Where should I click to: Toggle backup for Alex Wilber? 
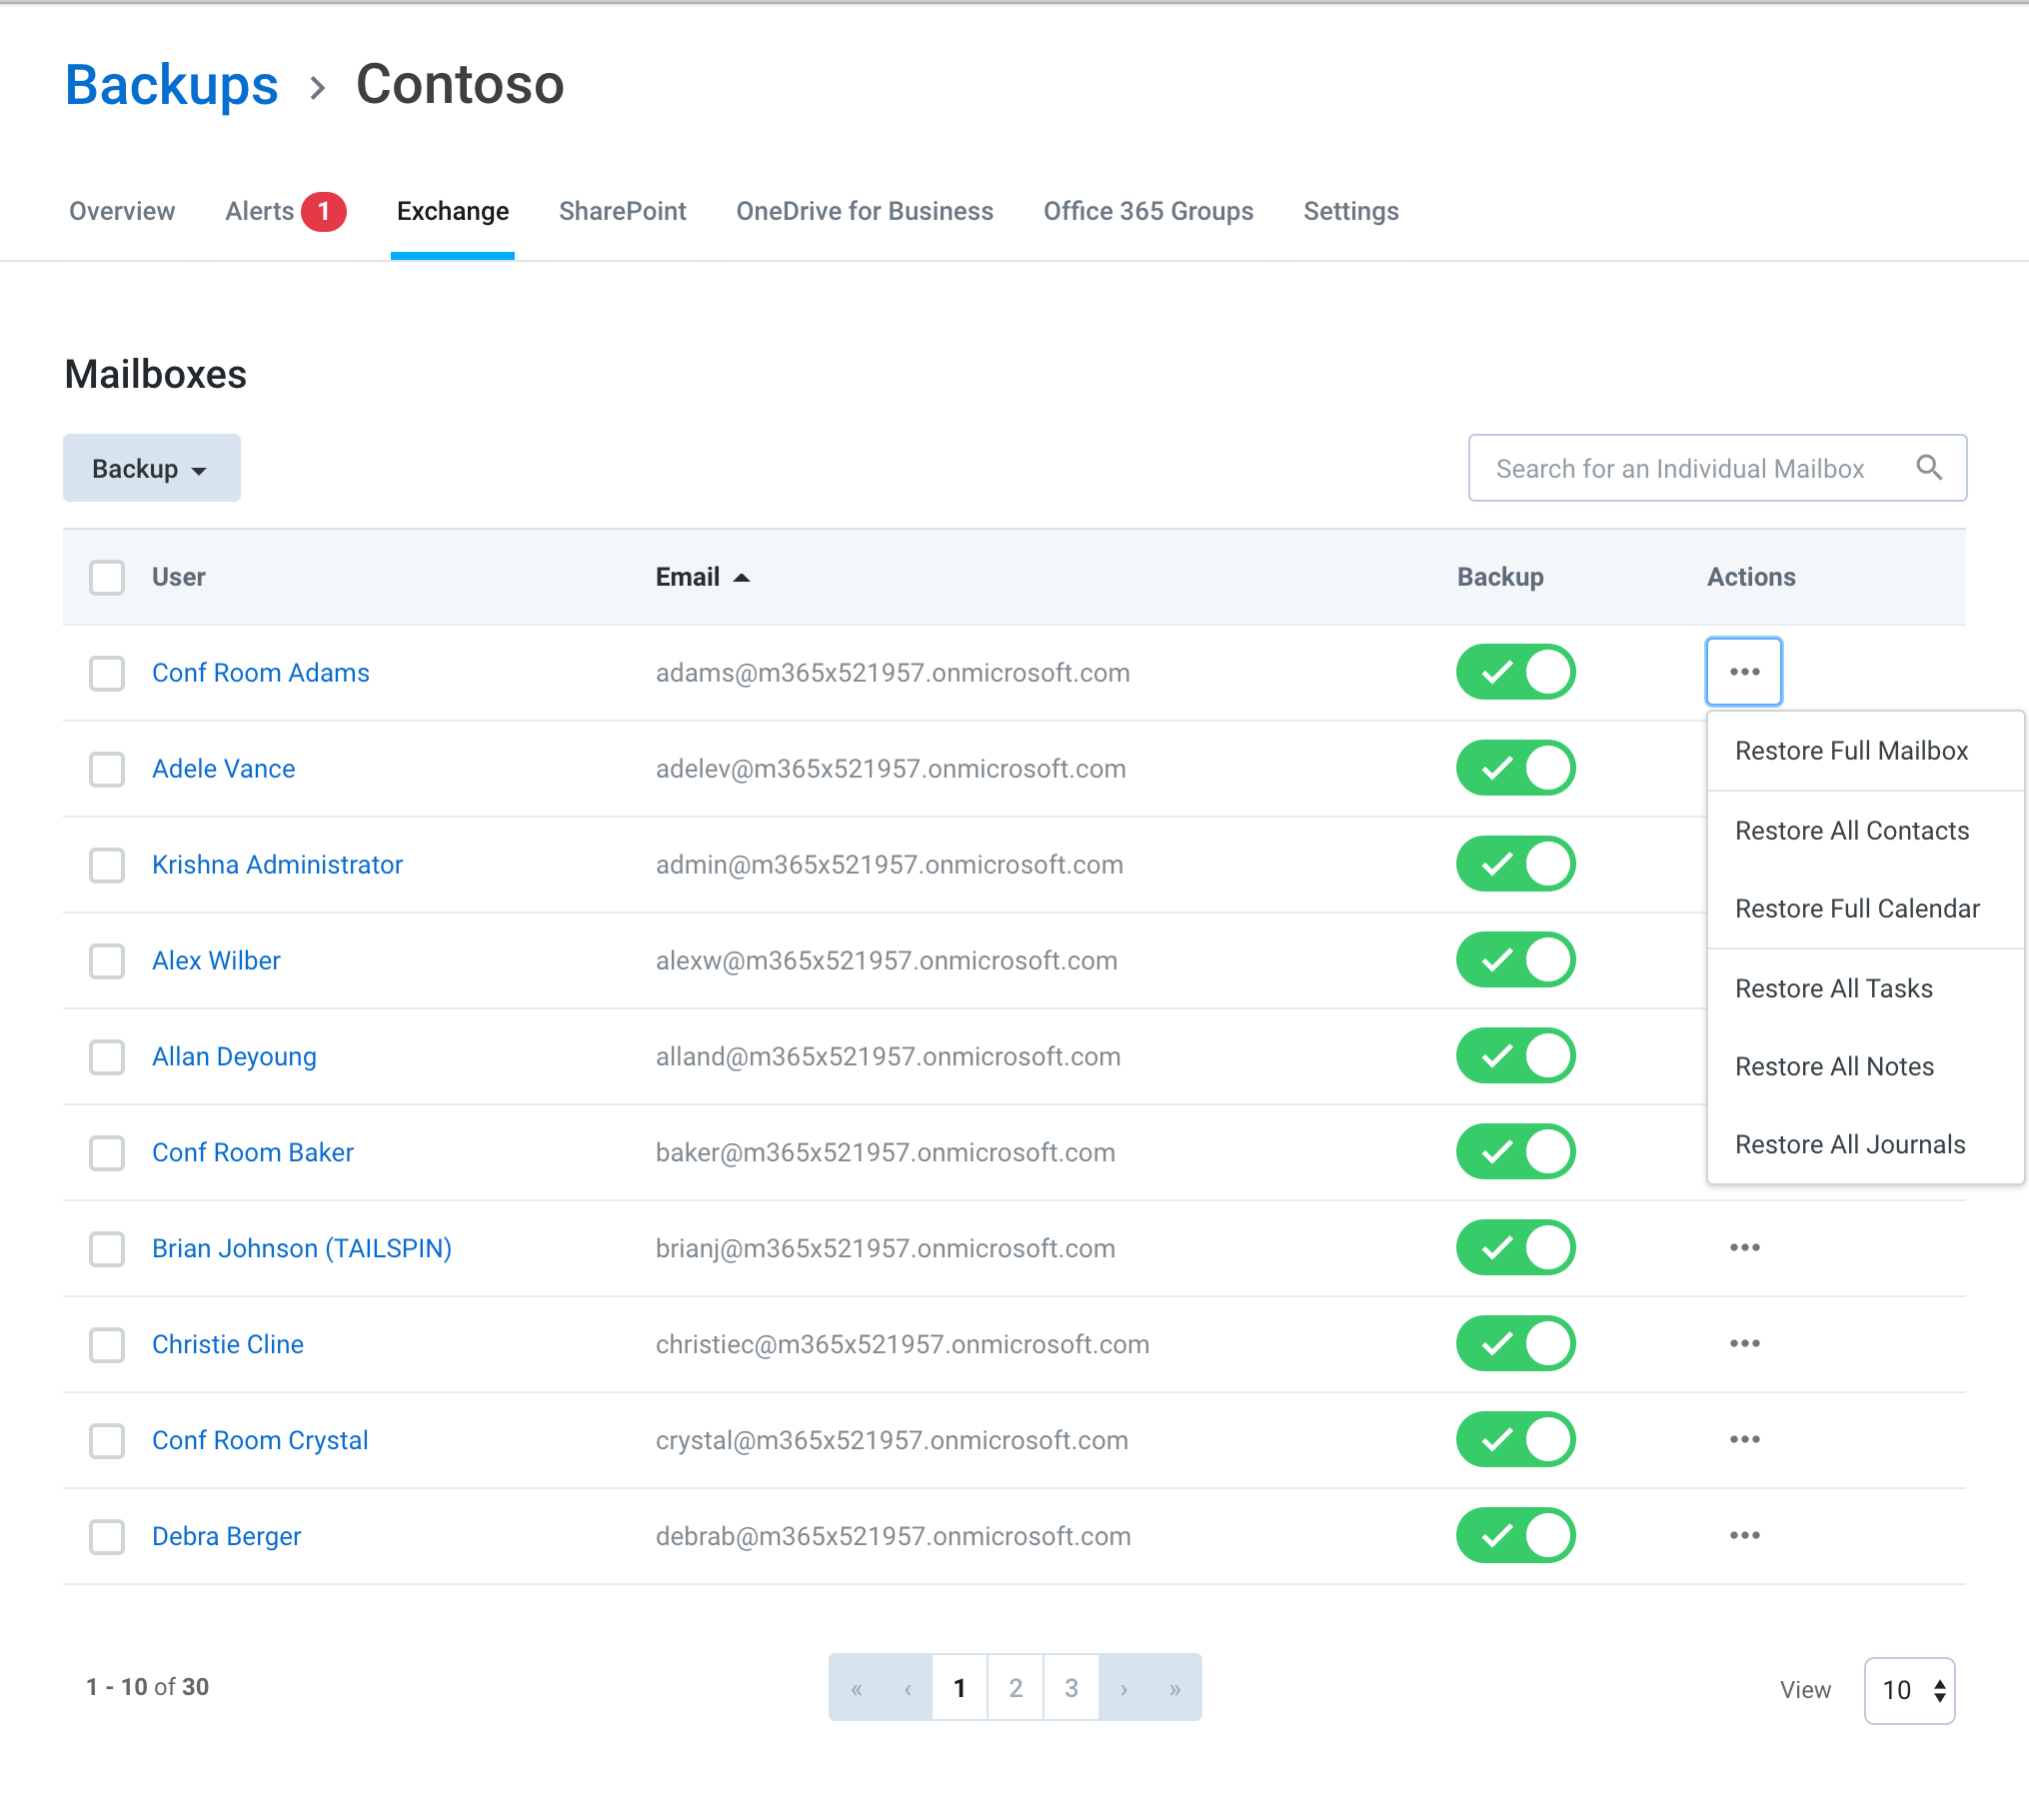[1515, 959]
